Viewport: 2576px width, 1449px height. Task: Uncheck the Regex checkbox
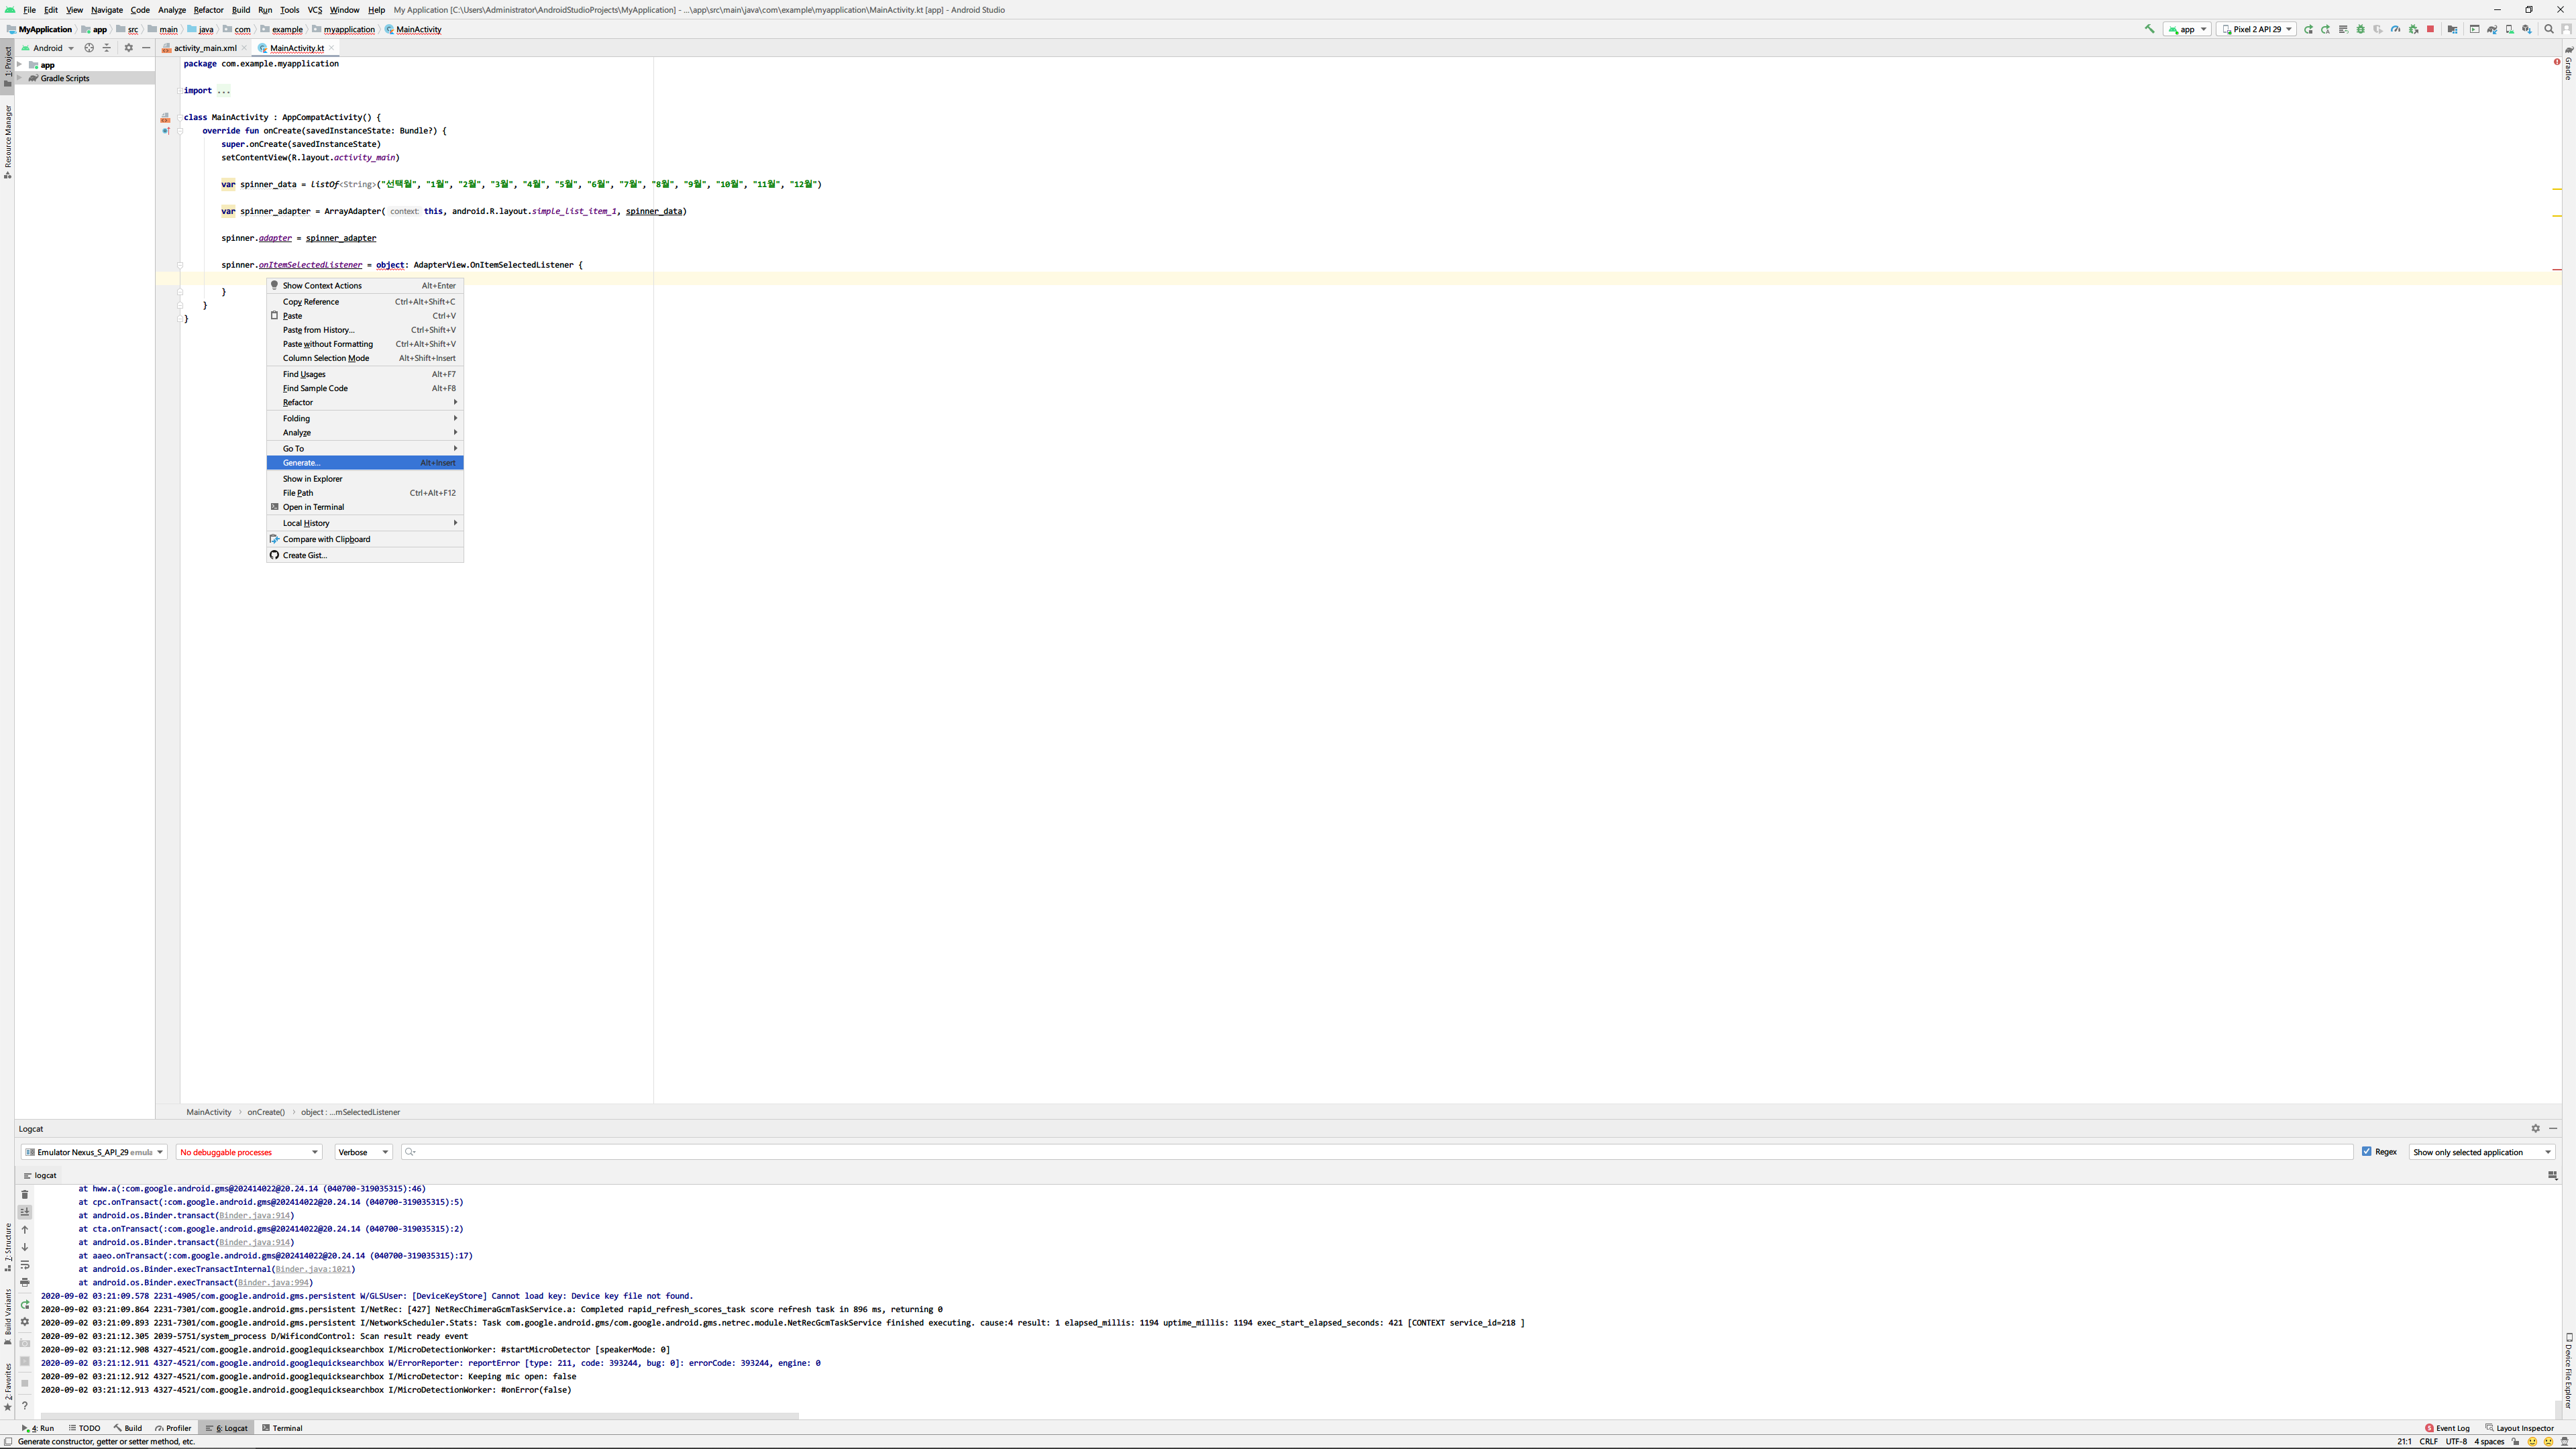pos(2366,1152)
